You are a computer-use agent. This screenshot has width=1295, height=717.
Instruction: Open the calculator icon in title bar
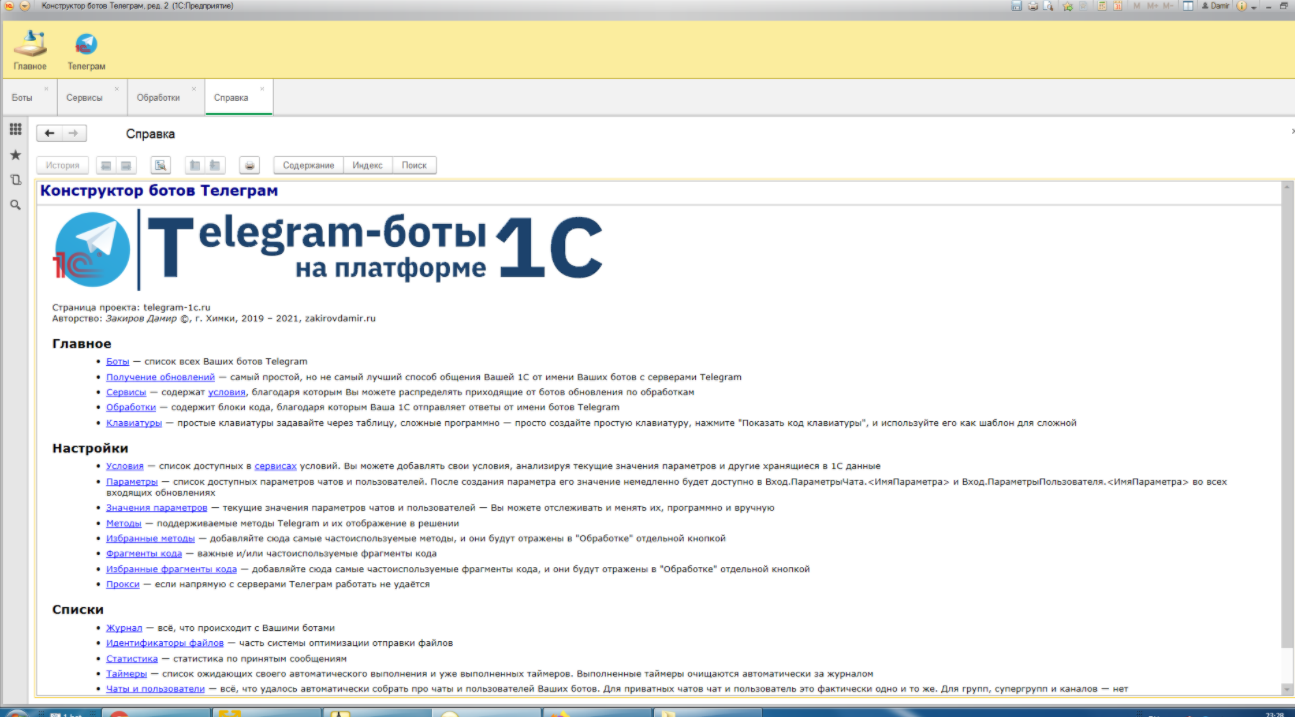1101,6
